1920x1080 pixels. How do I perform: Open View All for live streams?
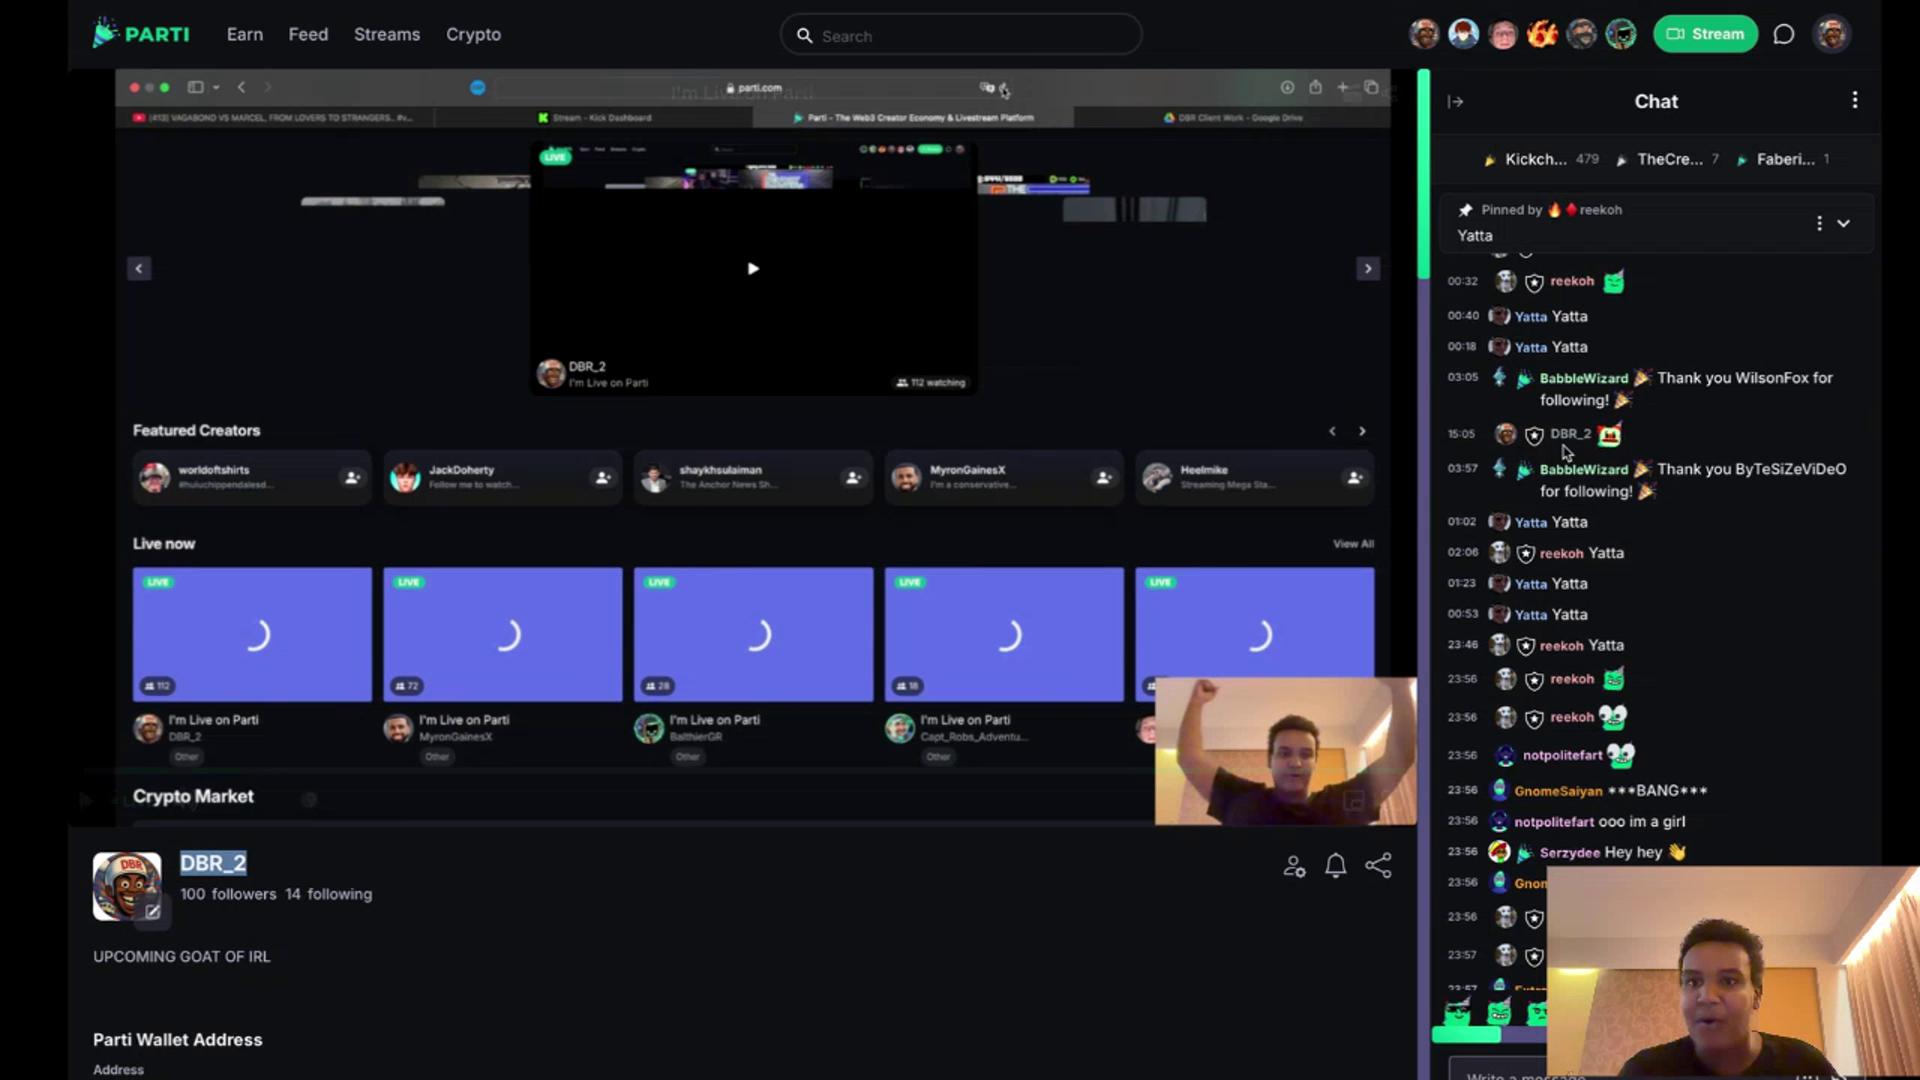click(1353, 543)
